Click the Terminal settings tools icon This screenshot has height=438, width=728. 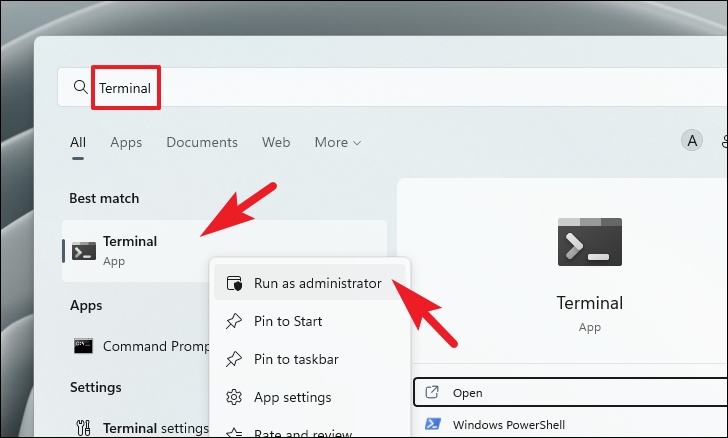click(84, 427)
